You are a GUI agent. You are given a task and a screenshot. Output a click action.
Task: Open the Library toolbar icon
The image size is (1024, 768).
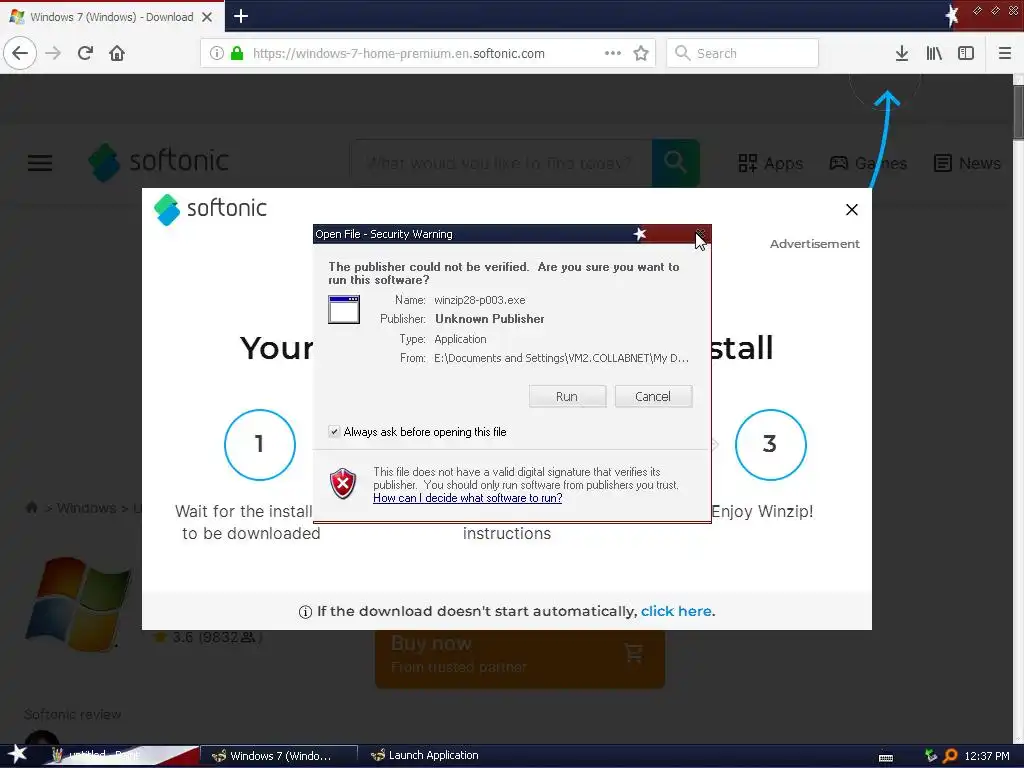pyautogui.click(x=934, y=53)
